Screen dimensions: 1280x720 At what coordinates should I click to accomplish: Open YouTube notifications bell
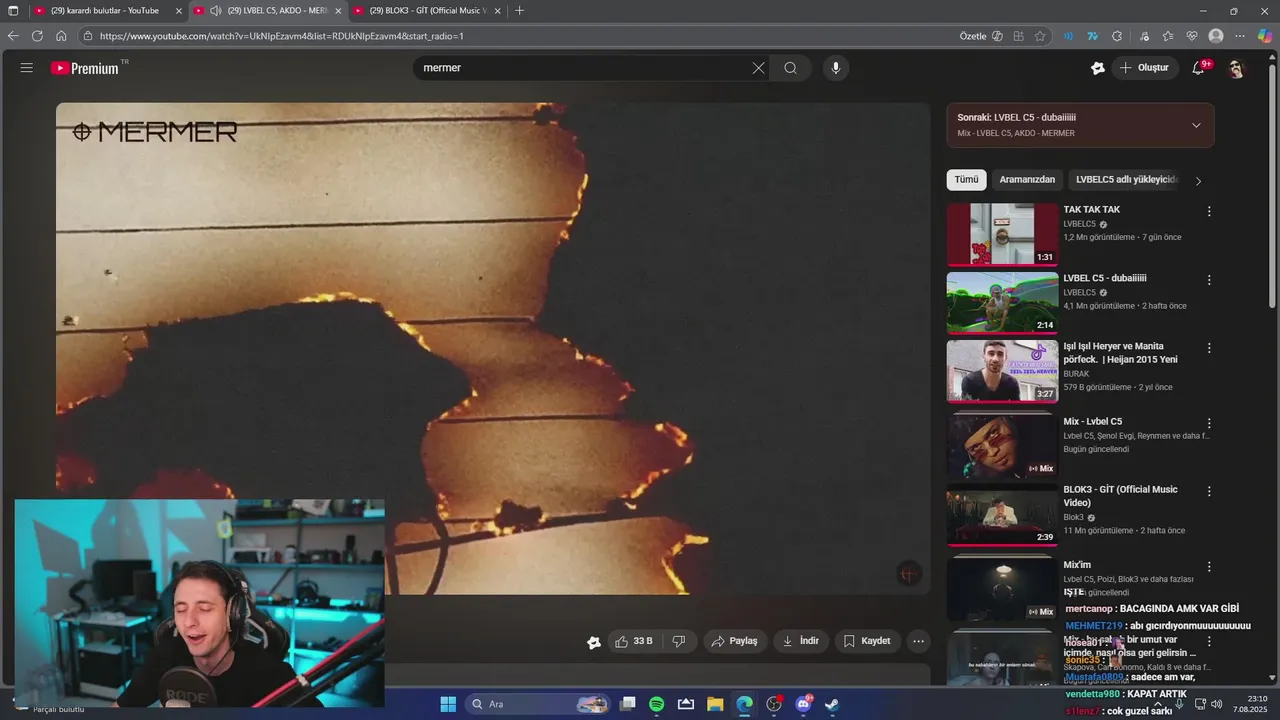click(x=1199, y=68)
